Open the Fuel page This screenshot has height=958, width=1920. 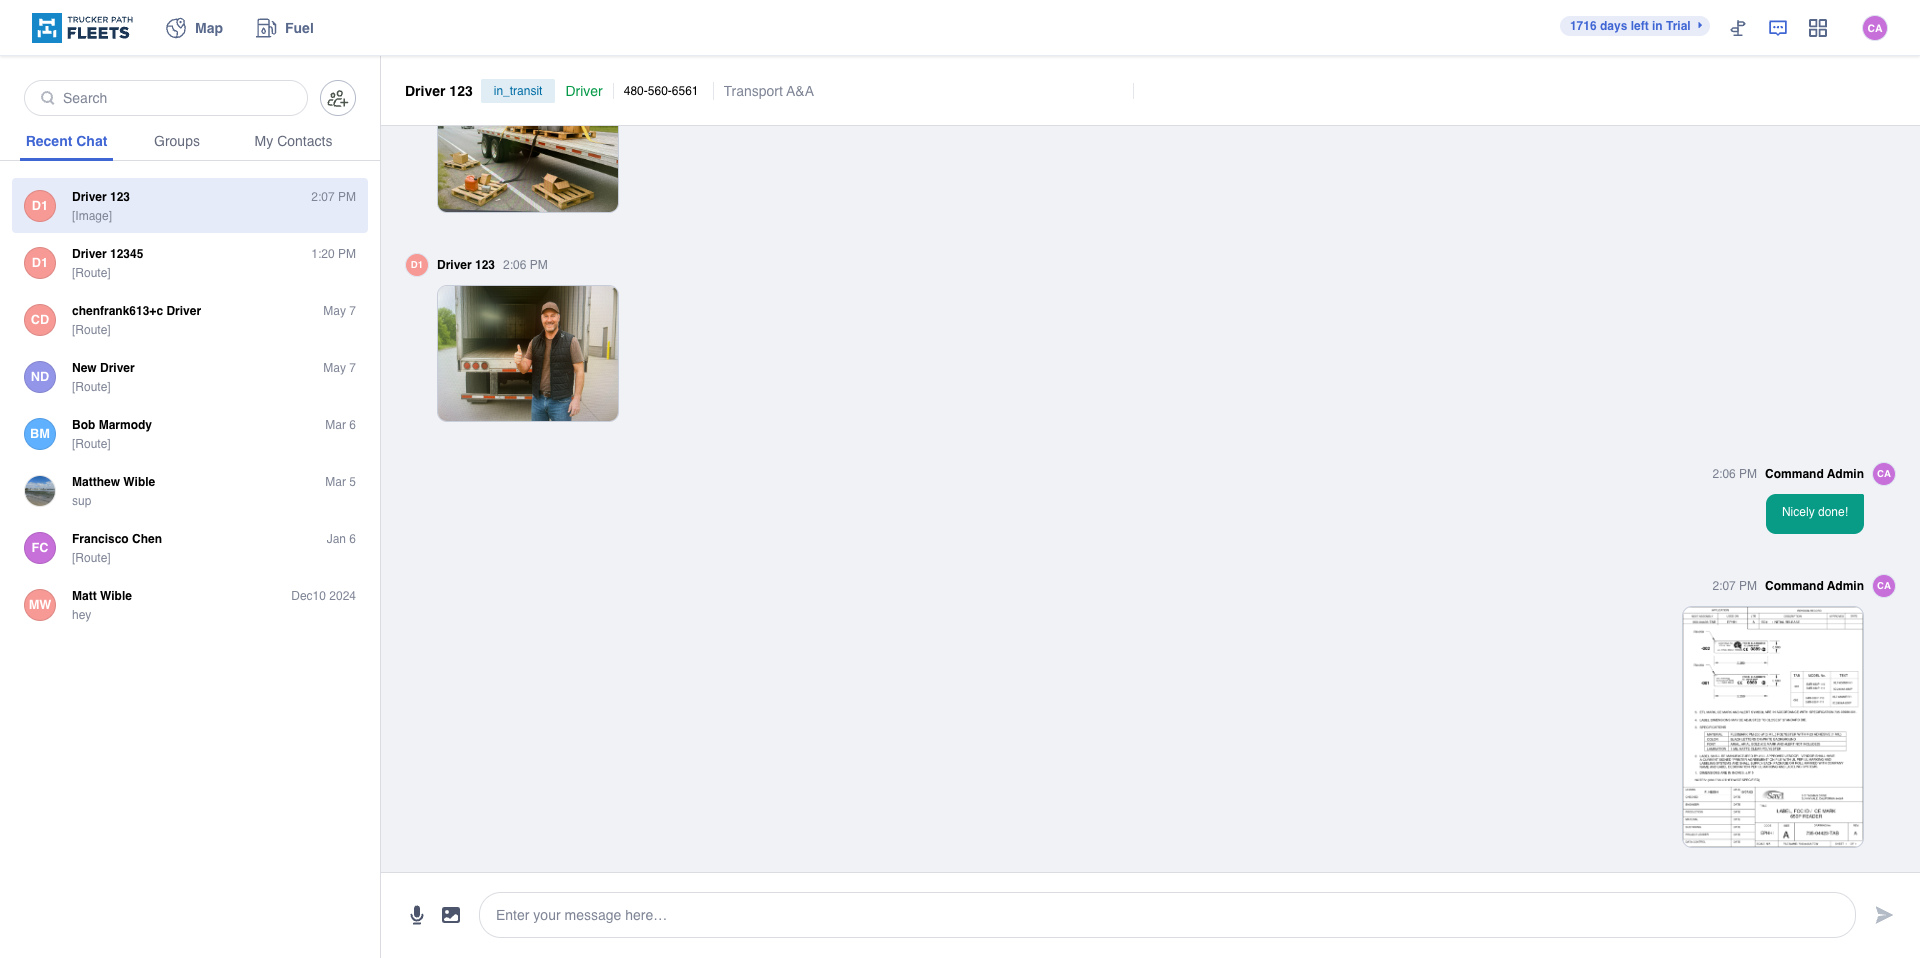(x=286, y=28)
